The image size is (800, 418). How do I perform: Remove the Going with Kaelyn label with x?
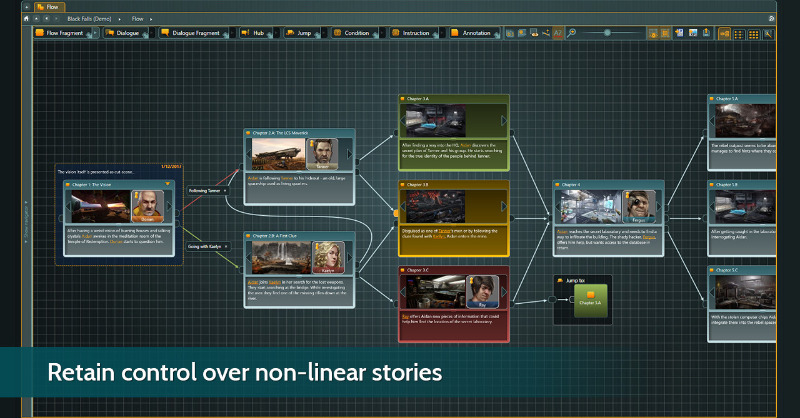(x=226, y=247)
